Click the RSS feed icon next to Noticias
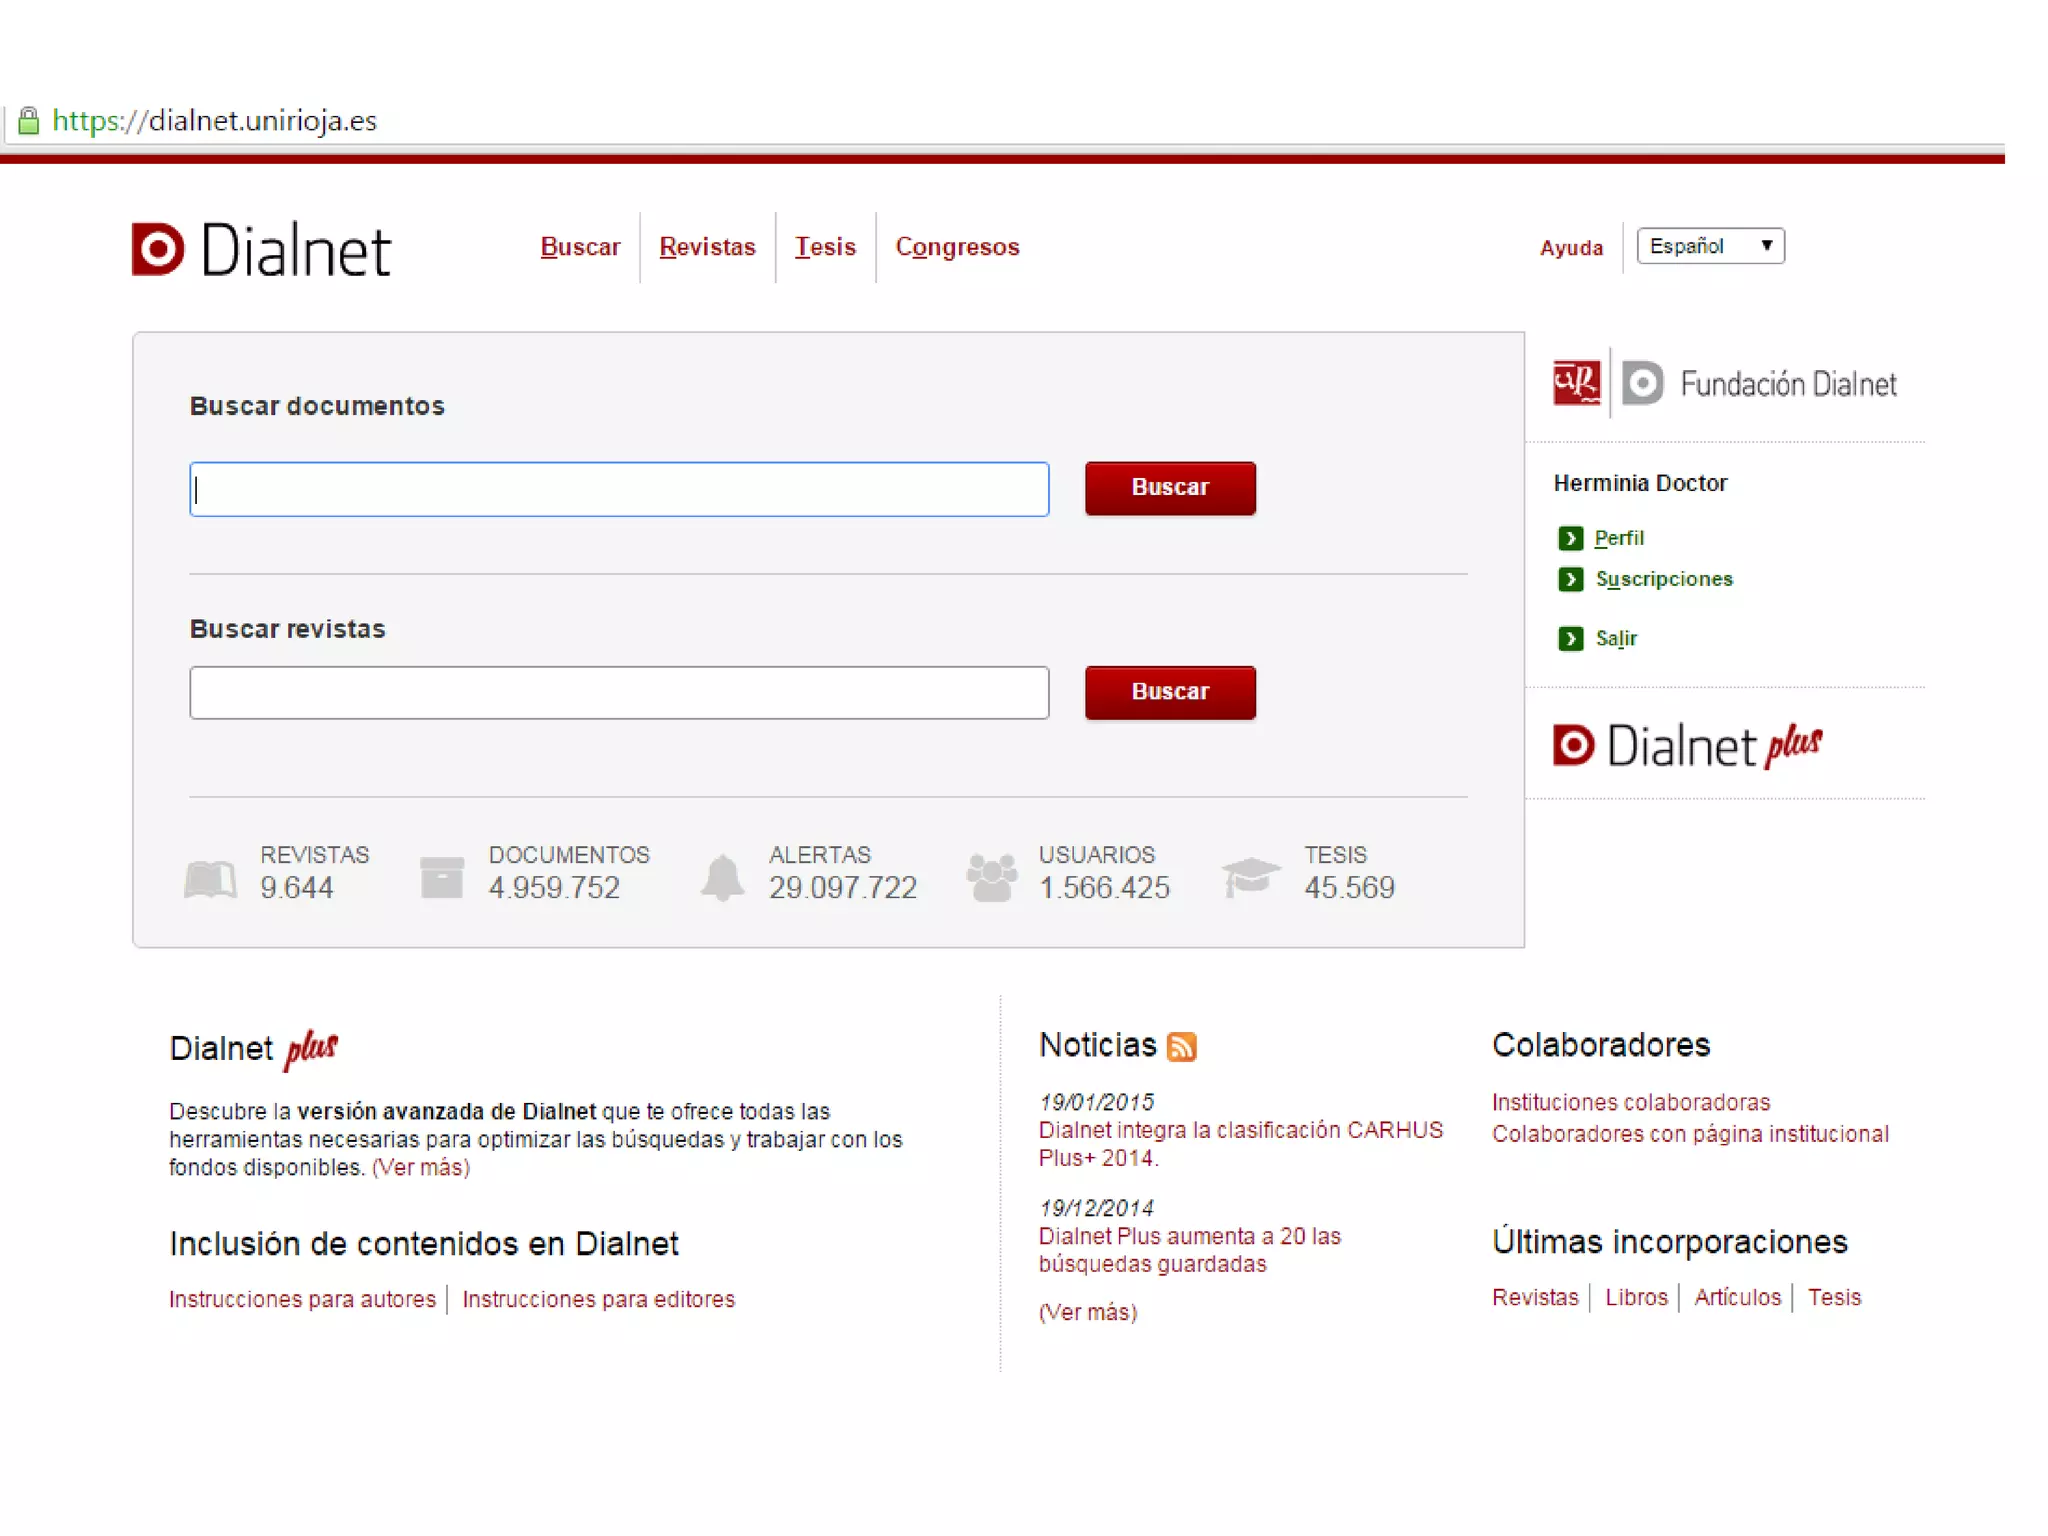 point(1181,1046)
